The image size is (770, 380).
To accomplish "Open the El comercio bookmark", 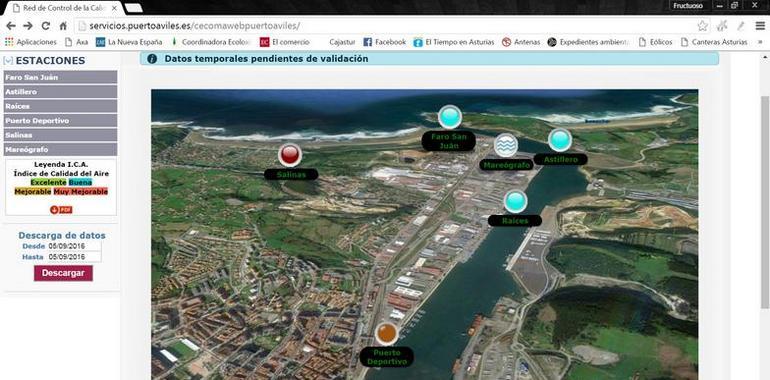I will 285,42.
